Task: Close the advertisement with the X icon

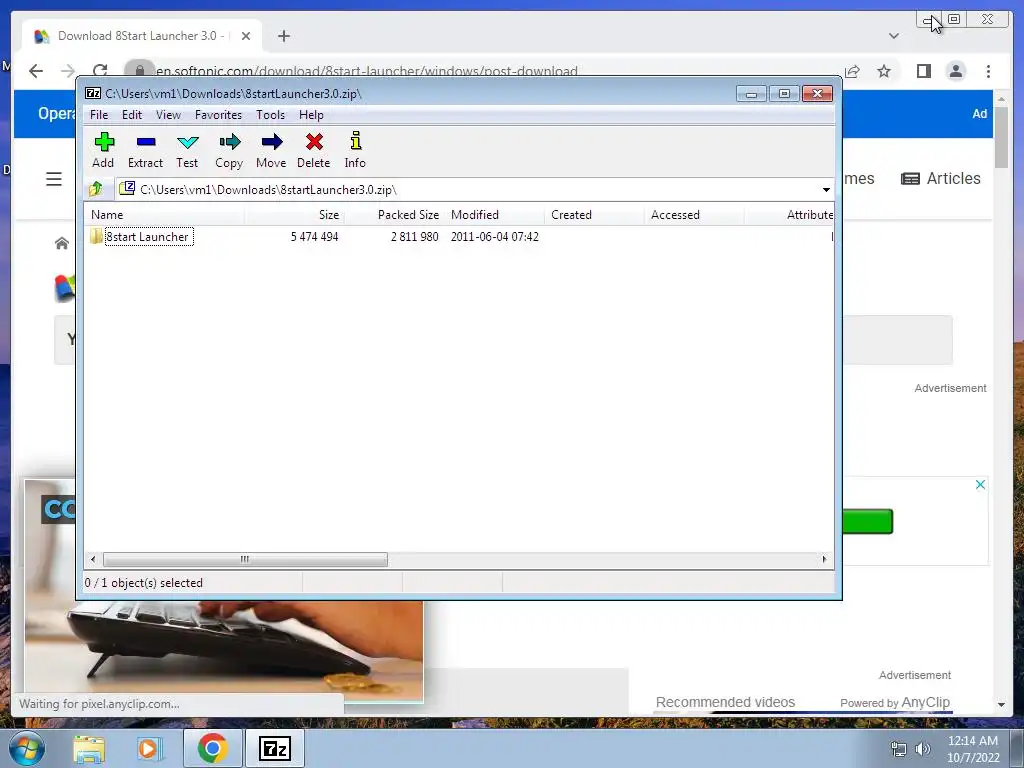Action: pos(980,485)
